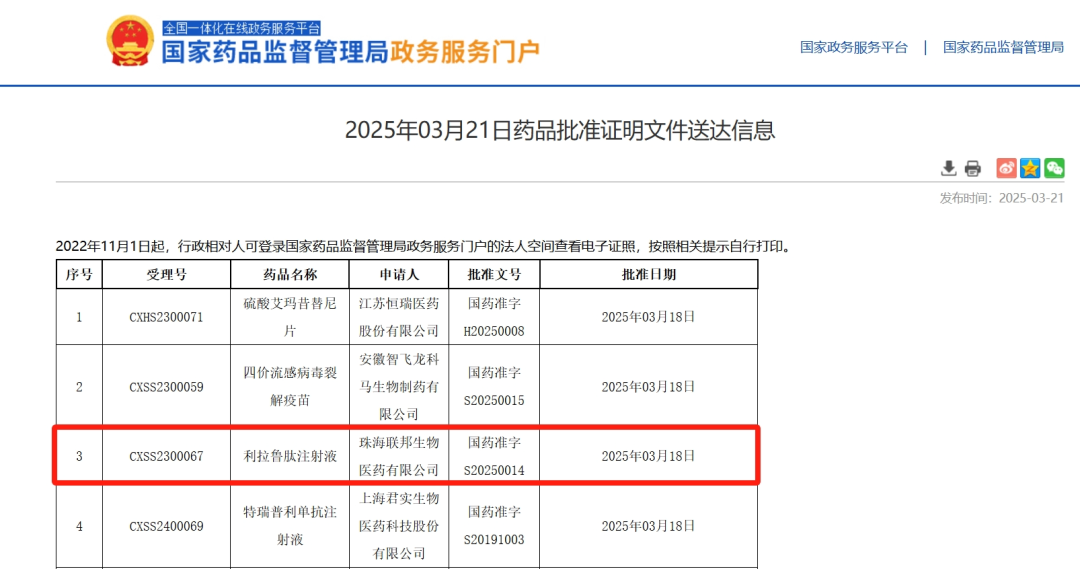Click the notice paragraph beginning 2022年11月1日起
The image size is (1080, 569).
tap(425, 247)
